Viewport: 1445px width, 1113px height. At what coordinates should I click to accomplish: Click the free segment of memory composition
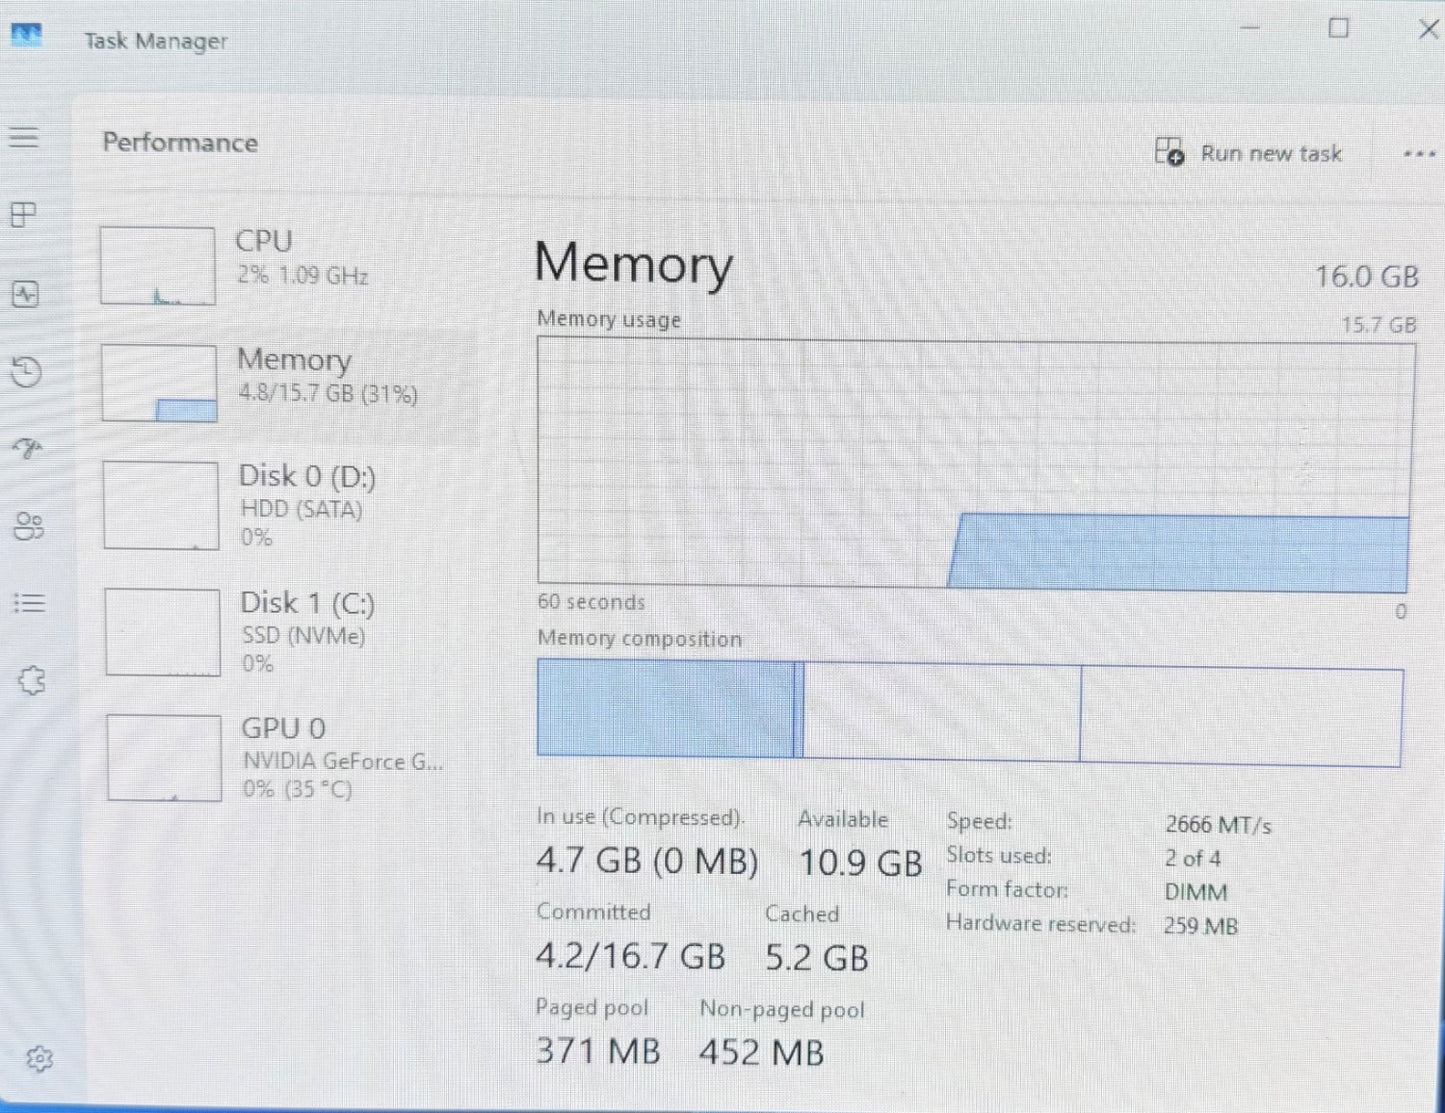pyautogui.click(x=1241, y=717)
